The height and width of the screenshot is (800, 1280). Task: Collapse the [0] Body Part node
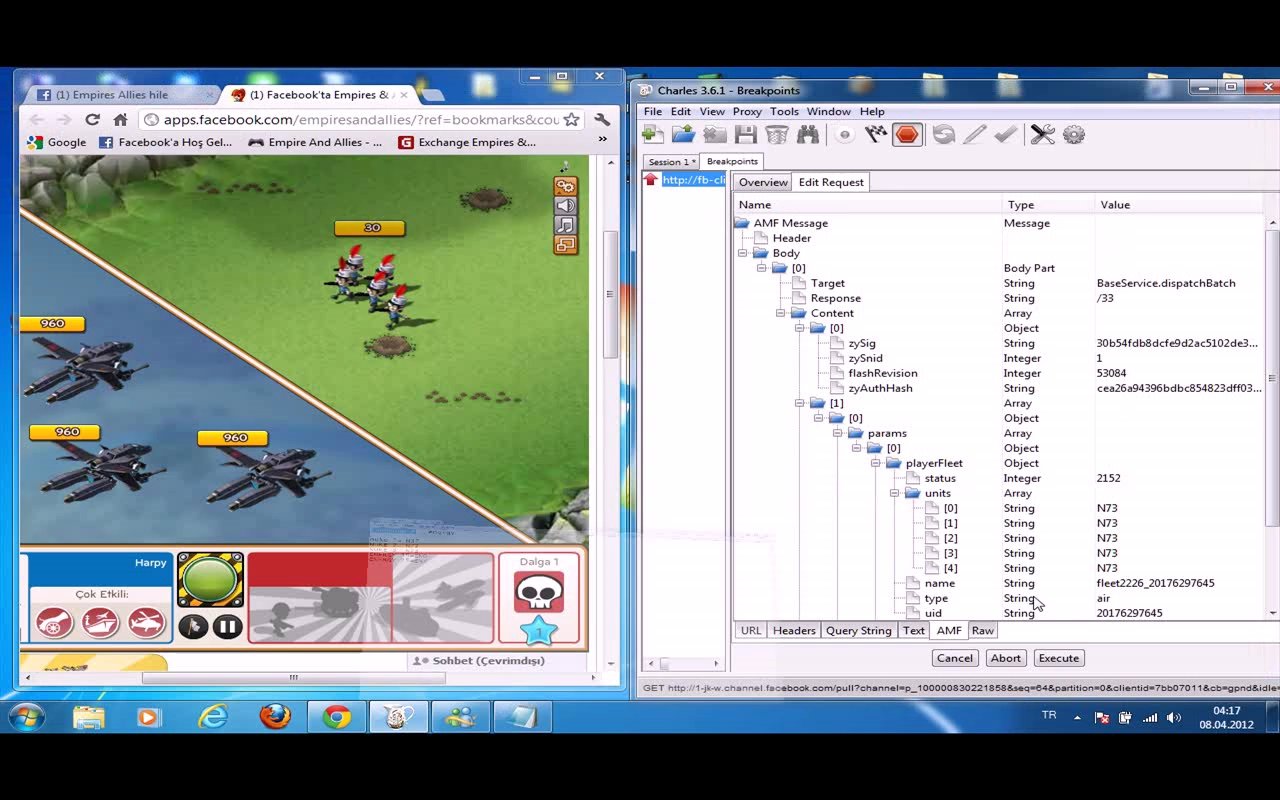(762, 268)
